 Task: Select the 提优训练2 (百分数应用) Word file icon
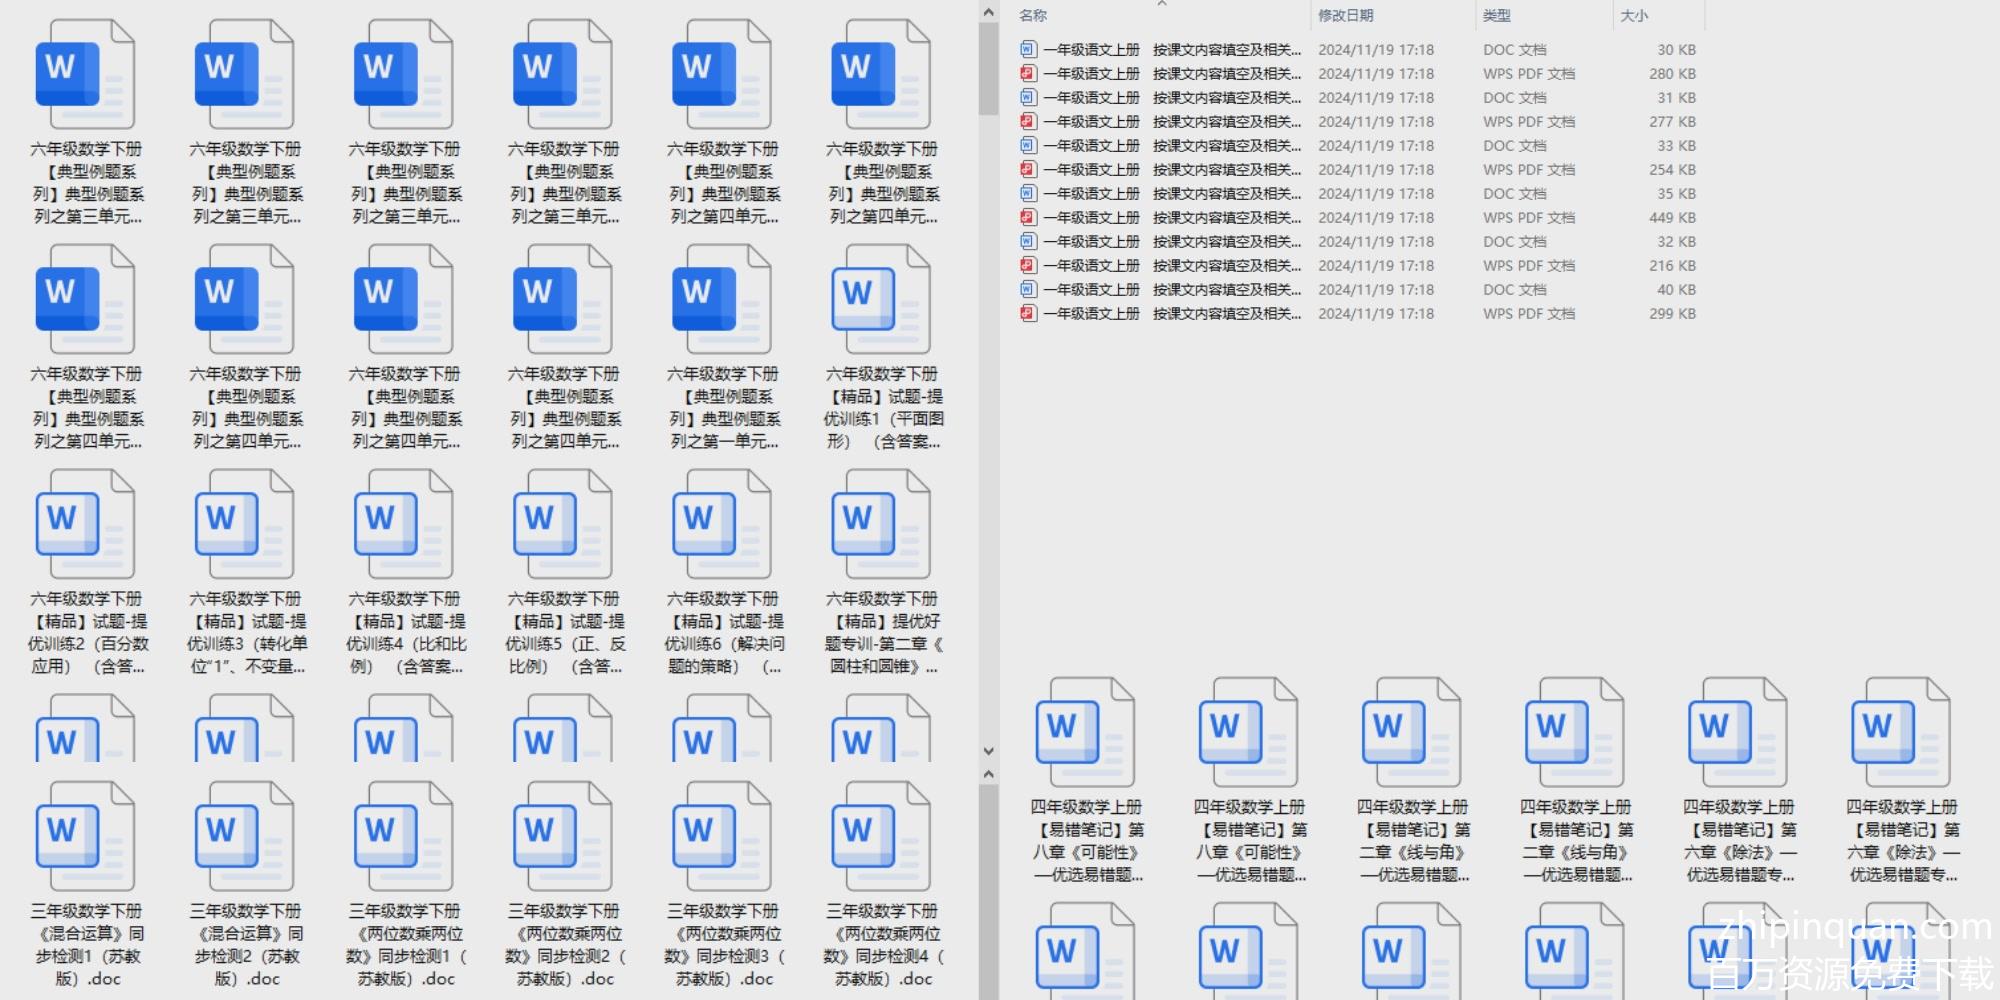(85, 525)
